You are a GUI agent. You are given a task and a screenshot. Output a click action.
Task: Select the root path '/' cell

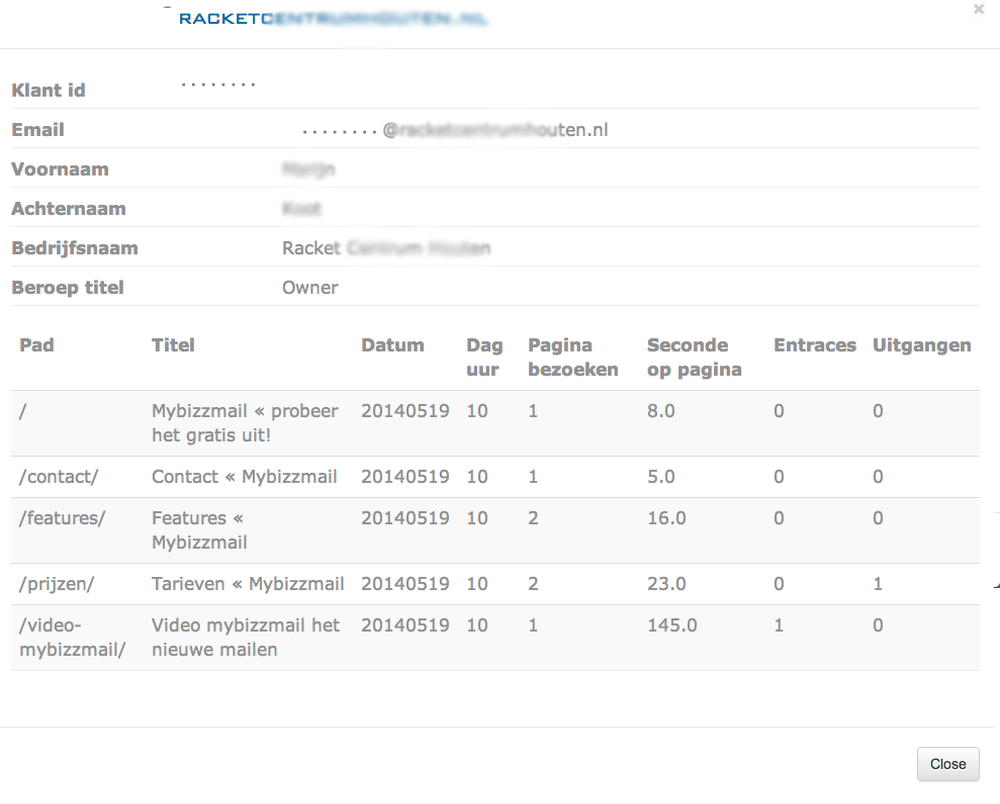pos(23,411)
